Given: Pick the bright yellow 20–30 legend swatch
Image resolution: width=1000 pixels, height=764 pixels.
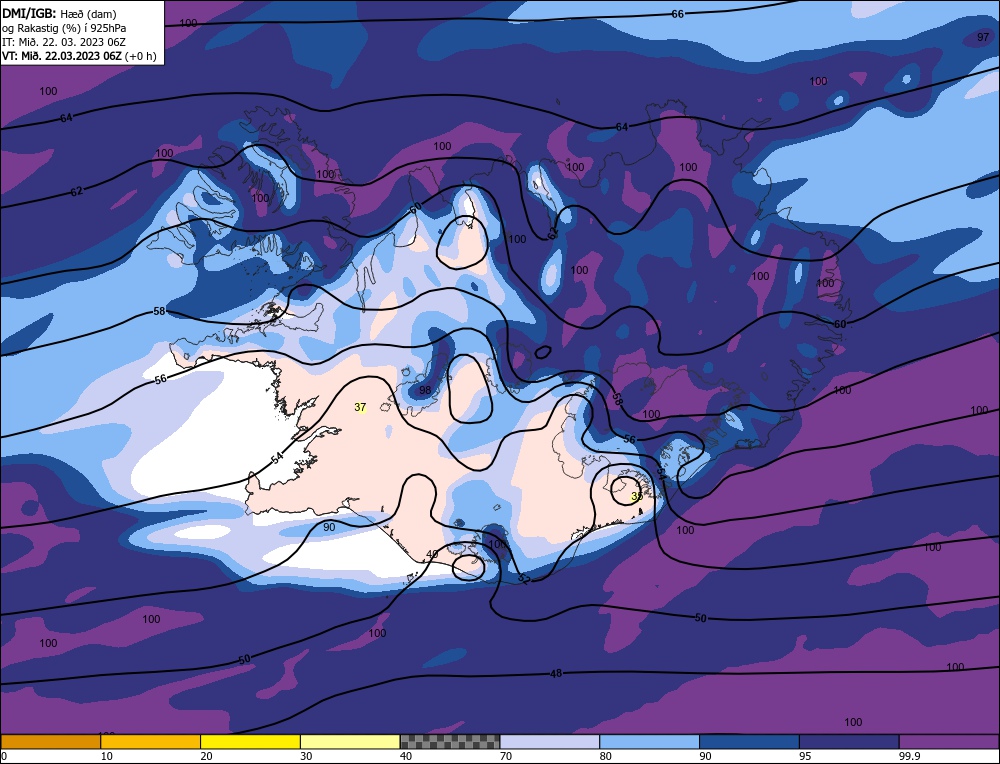Looking at the screenshot, I should tap(250, 741).
